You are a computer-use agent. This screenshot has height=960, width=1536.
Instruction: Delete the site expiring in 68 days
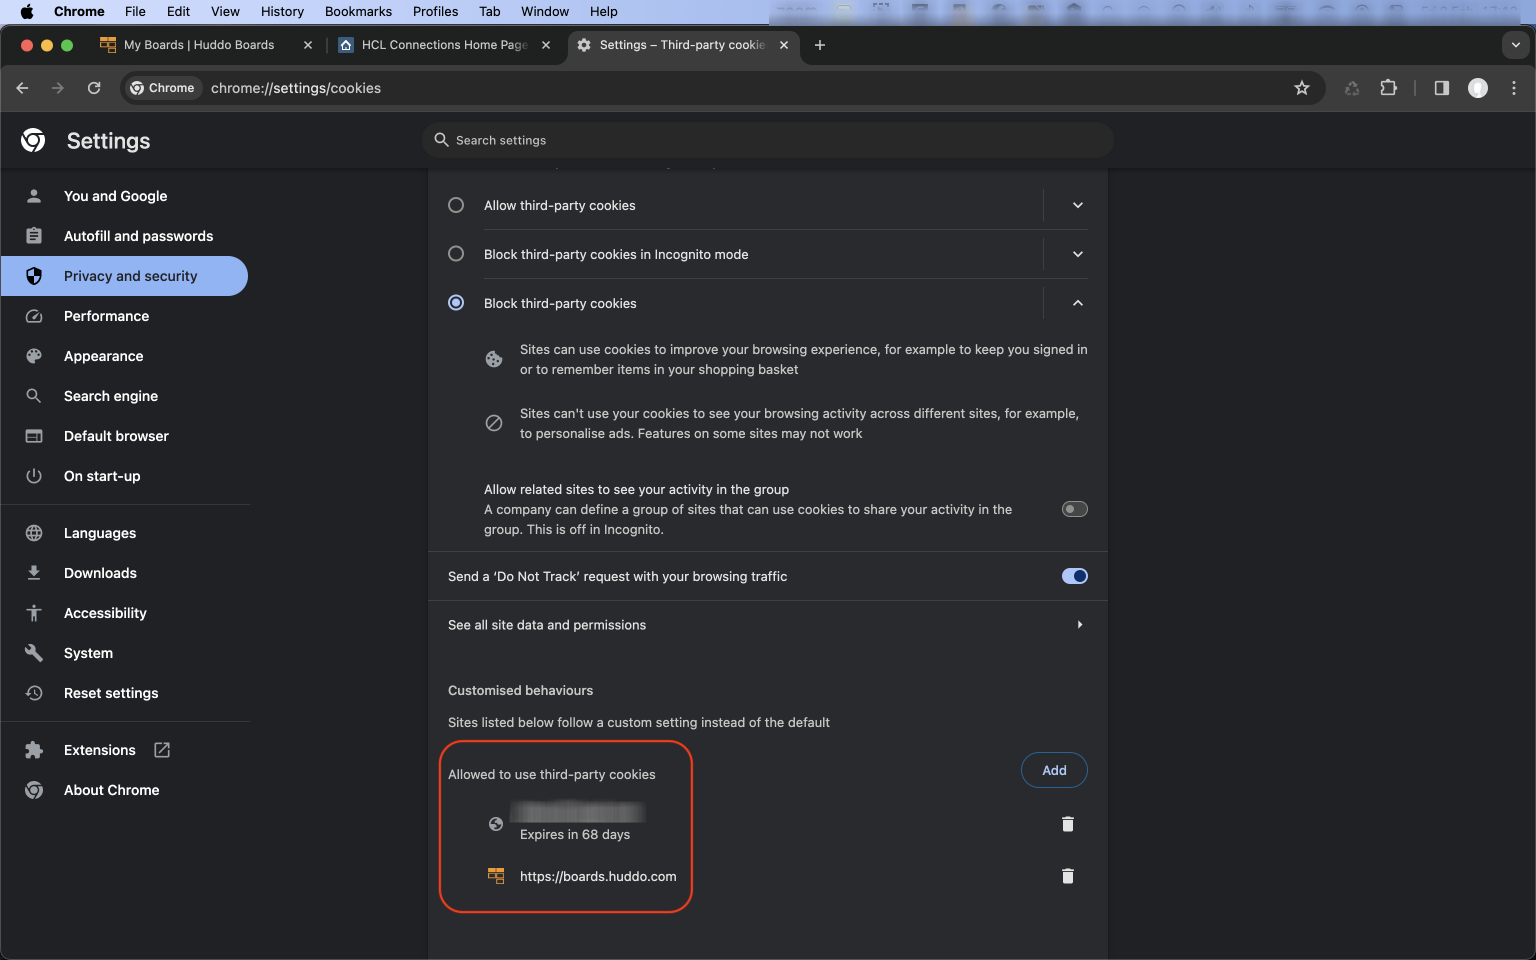point(1067,824)
